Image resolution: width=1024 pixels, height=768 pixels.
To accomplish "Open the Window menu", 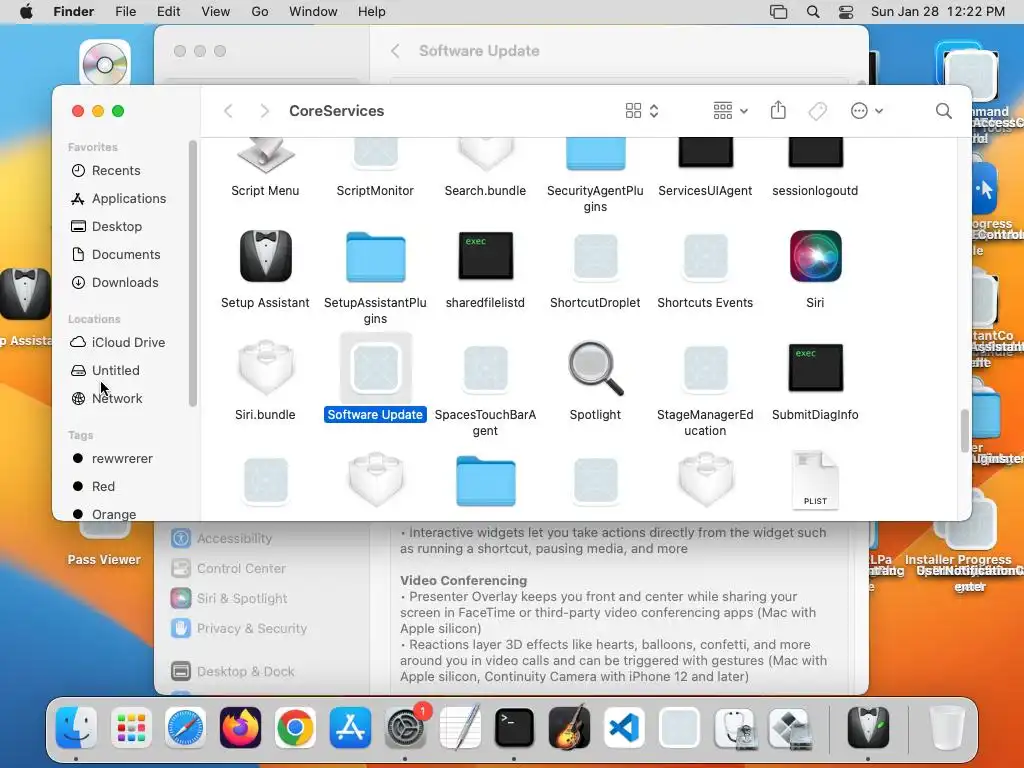I will (313, 12).
